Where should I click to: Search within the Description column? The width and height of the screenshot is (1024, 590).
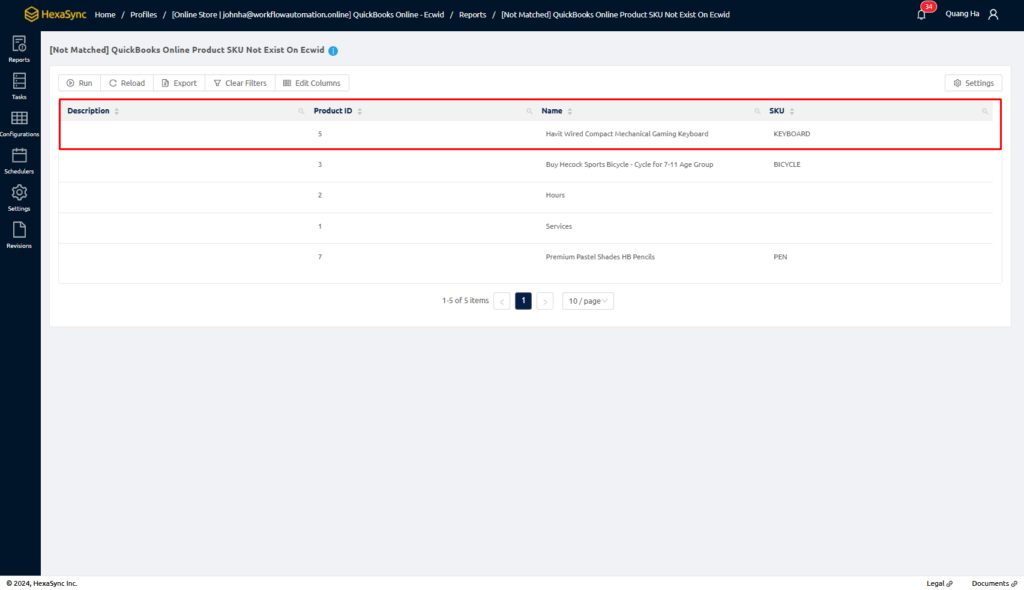pos(301,111)
